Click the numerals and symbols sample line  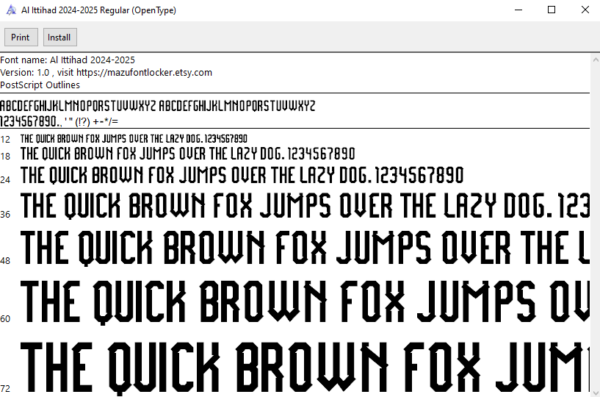59,121
